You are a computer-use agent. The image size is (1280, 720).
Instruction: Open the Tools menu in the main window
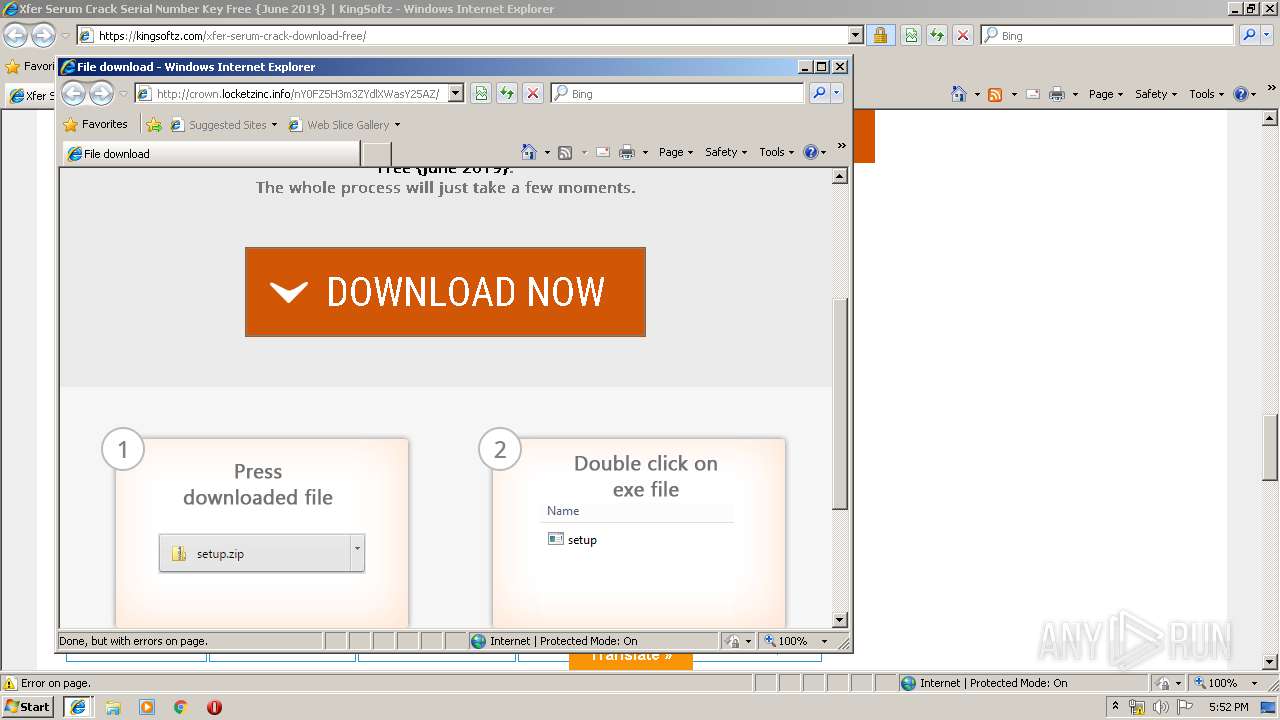1207,94
